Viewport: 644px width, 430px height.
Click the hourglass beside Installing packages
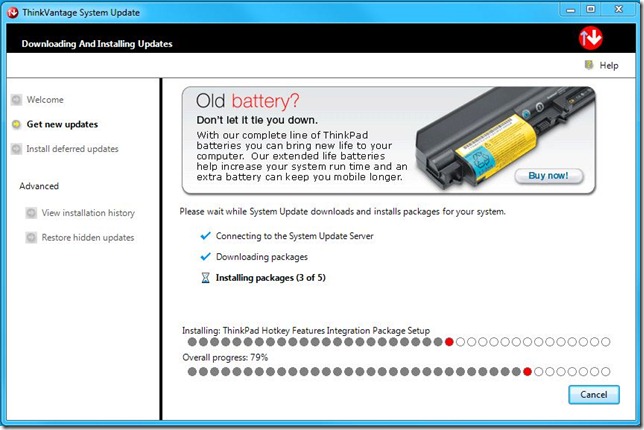[205, 278]
